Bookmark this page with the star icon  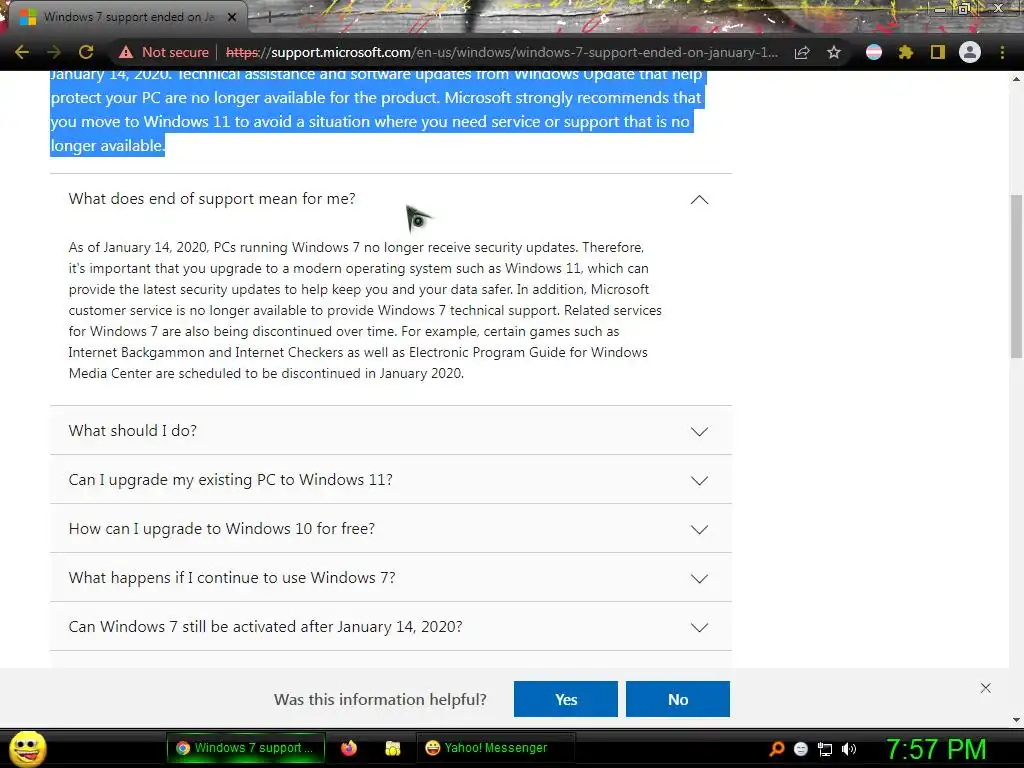coord(833,52)
